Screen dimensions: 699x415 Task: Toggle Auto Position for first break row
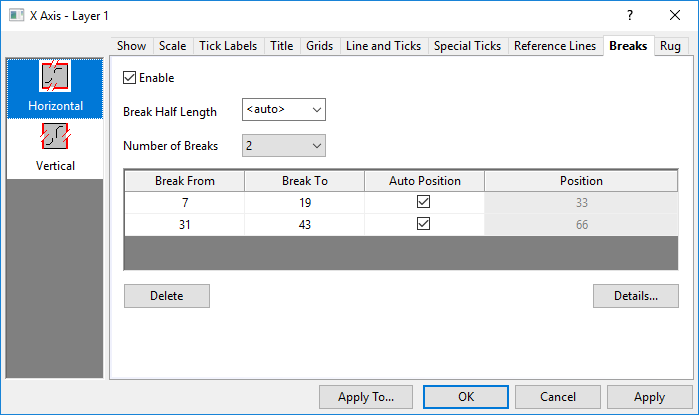pyautogui.click(x=423, y=201)
